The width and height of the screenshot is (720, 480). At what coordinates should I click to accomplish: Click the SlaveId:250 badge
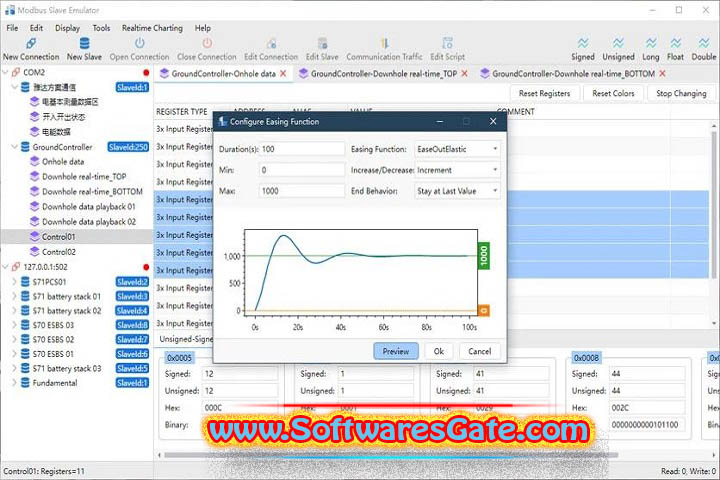click(129, 147)
